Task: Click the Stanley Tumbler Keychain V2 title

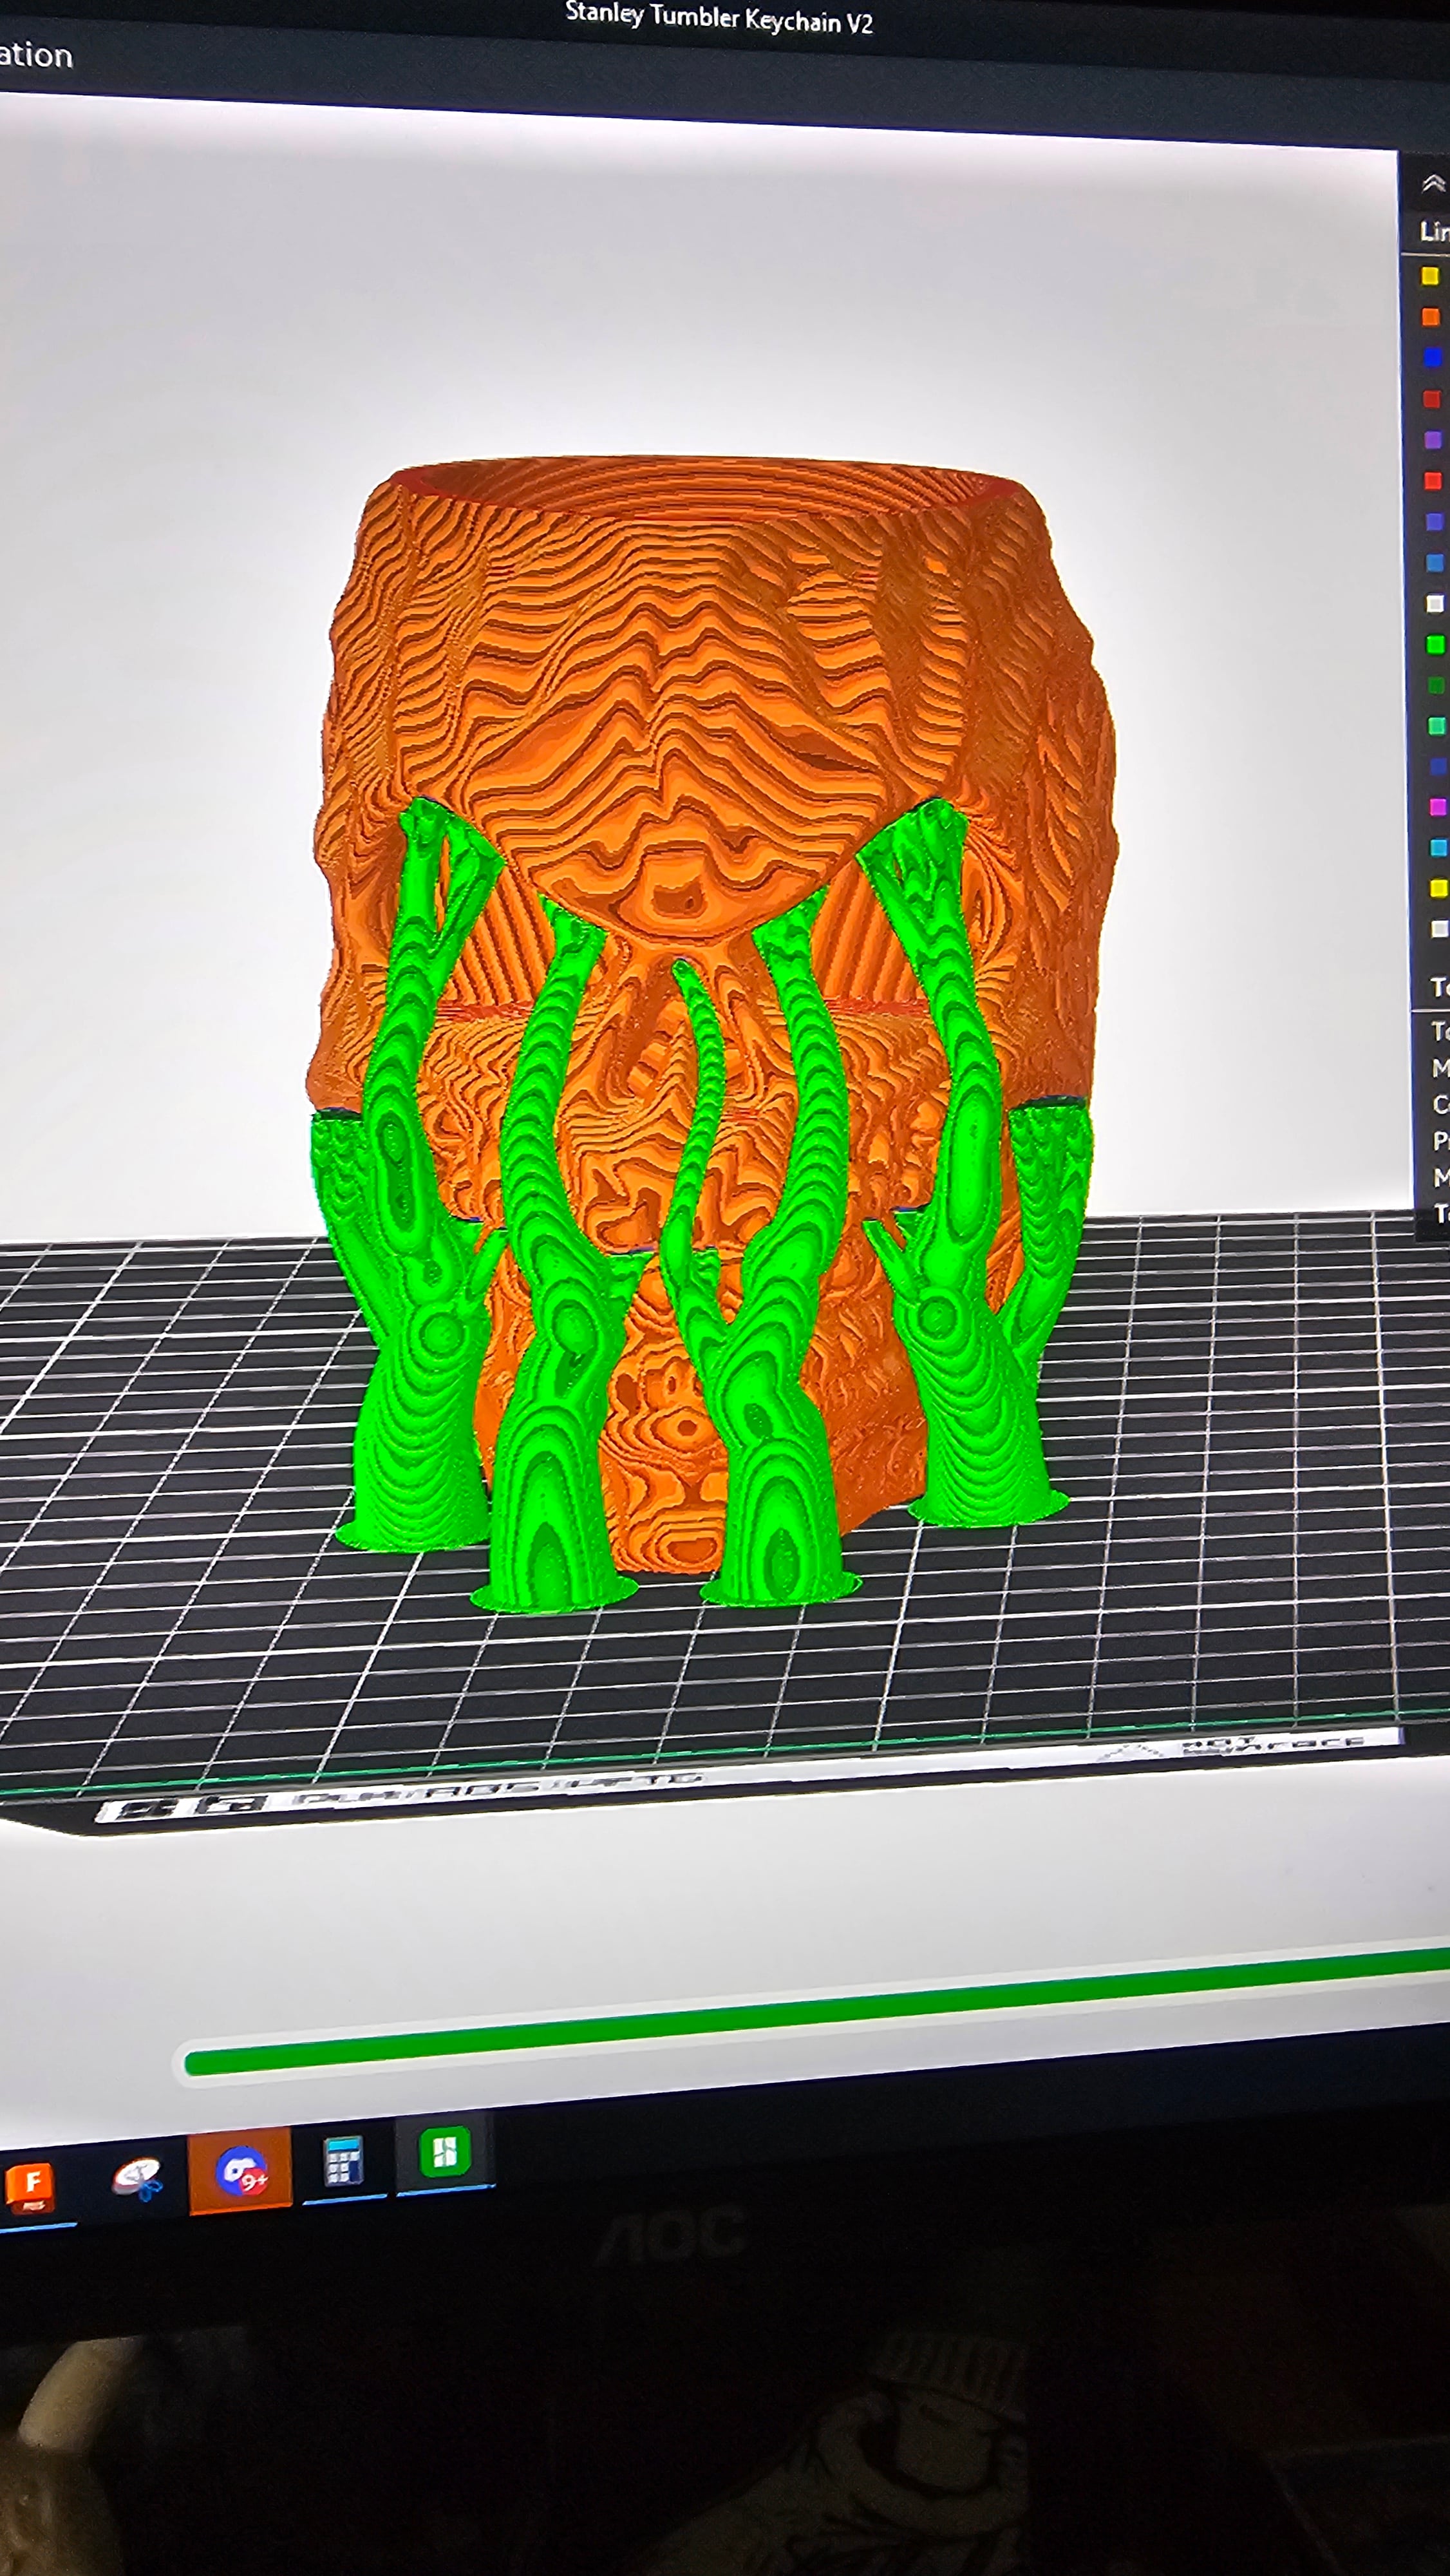Action: click(x=719, y=18)
